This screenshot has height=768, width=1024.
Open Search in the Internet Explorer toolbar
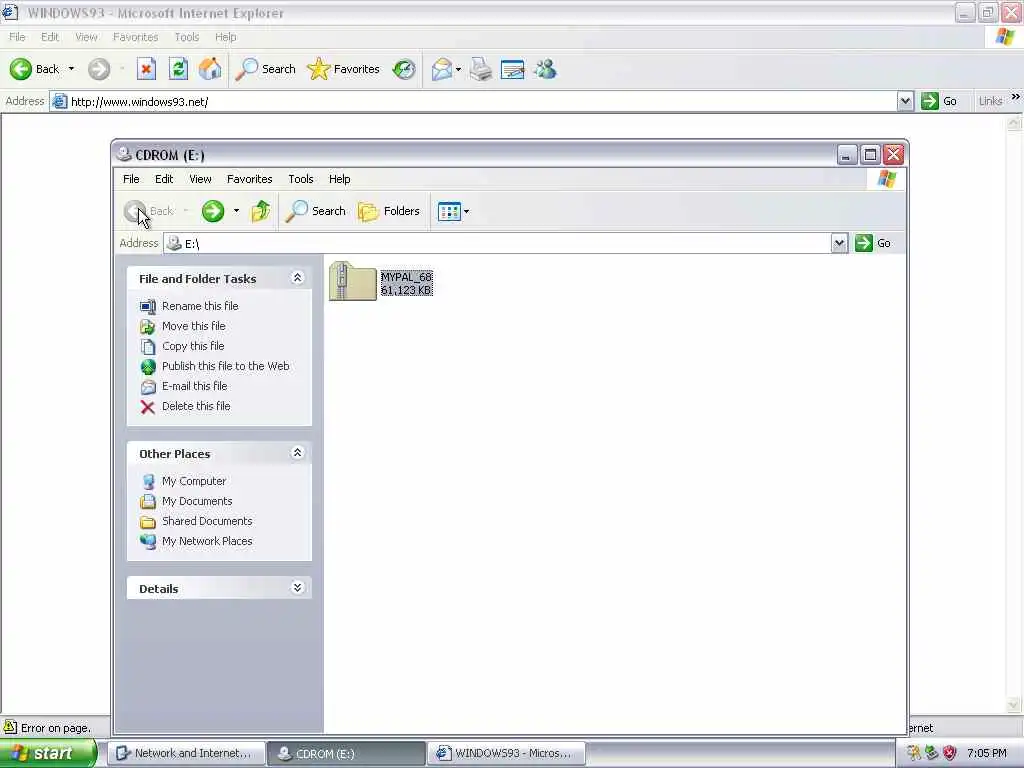[x=265, y=69]
